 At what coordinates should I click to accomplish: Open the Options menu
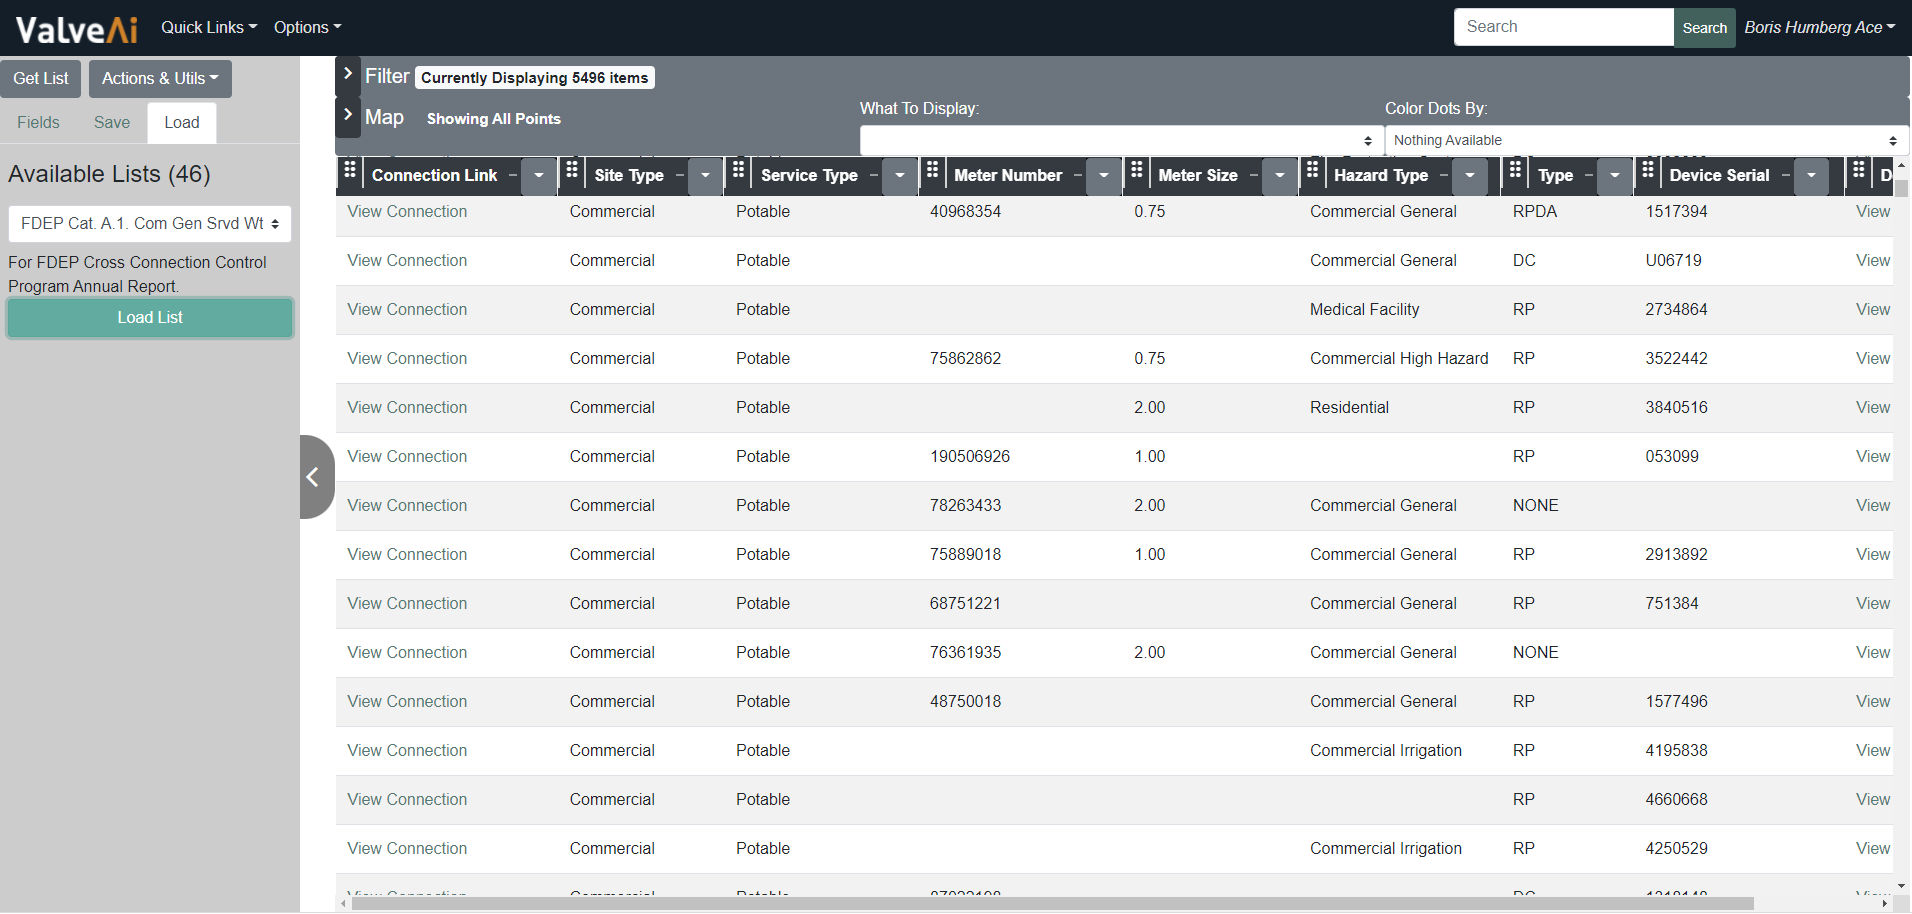click(x=307, y=27)
